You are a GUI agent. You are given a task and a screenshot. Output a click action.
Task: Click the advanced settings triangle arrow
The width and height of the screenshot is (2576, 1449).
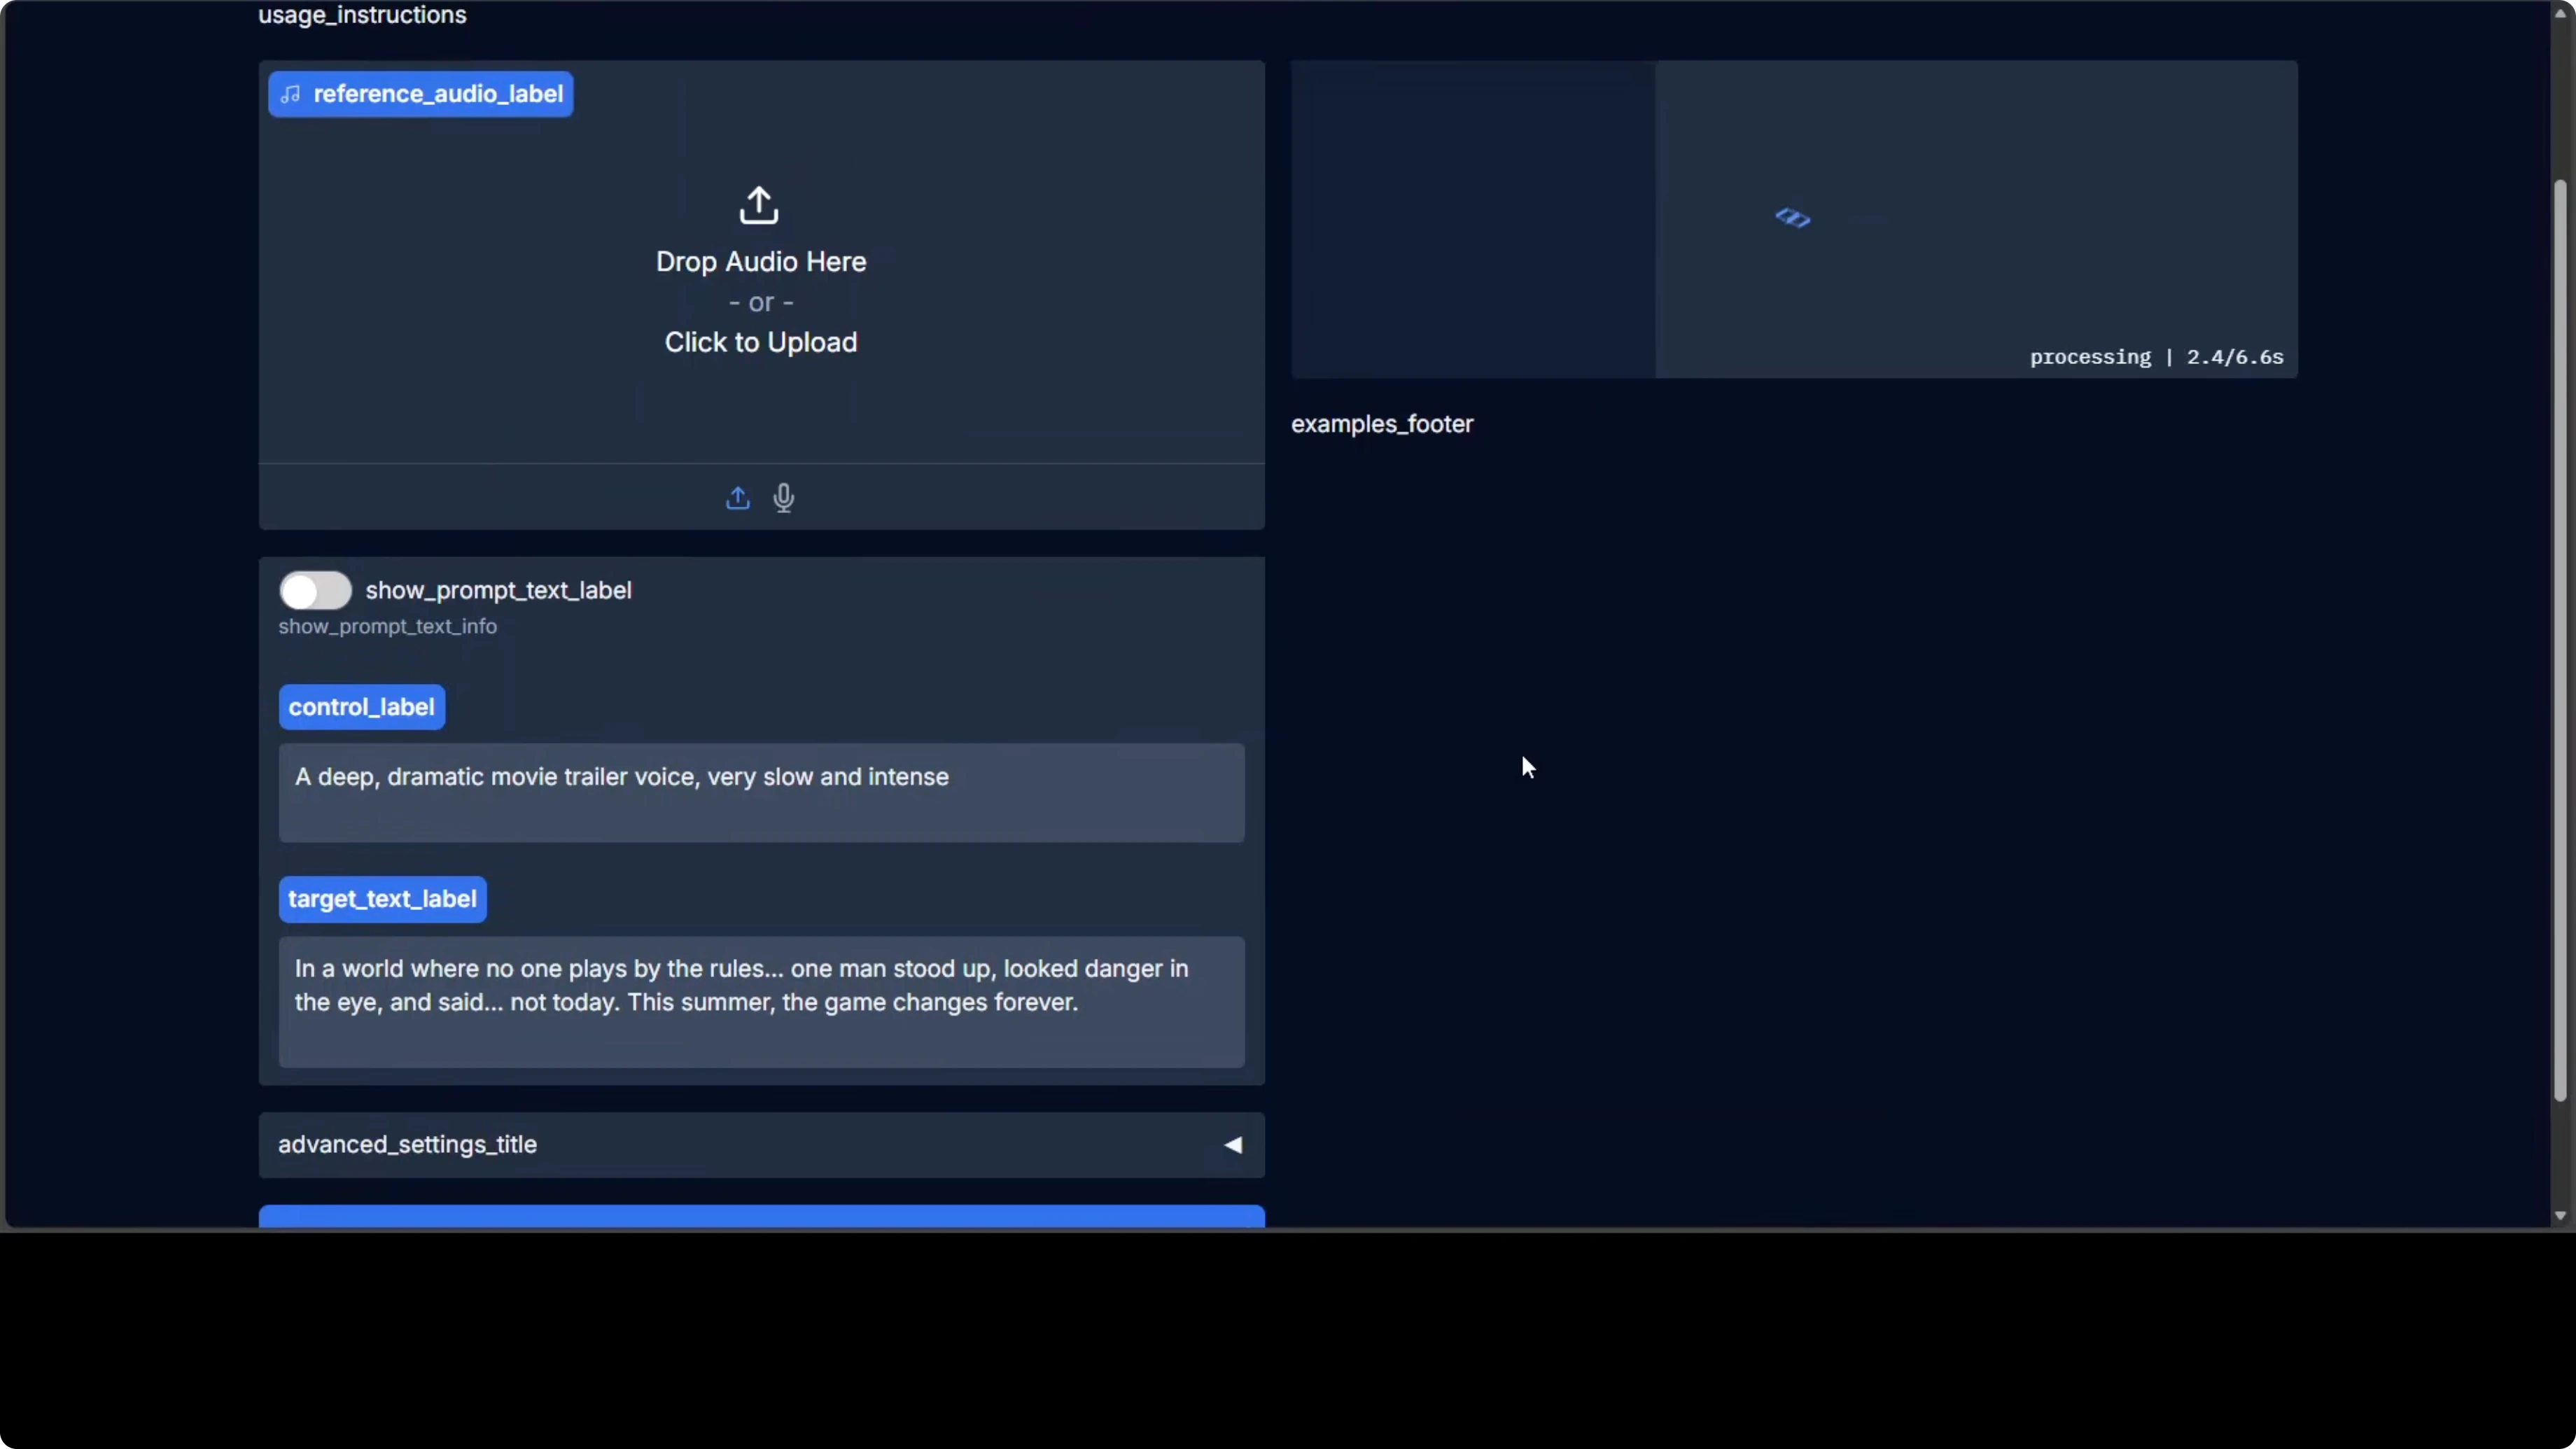[1233, 1145]
